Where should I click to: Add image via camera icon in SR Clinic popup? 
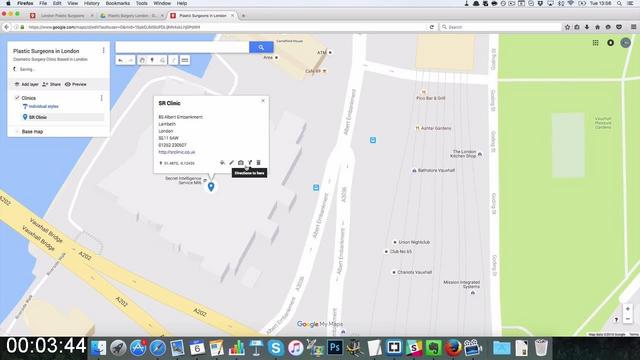[241, 163]
